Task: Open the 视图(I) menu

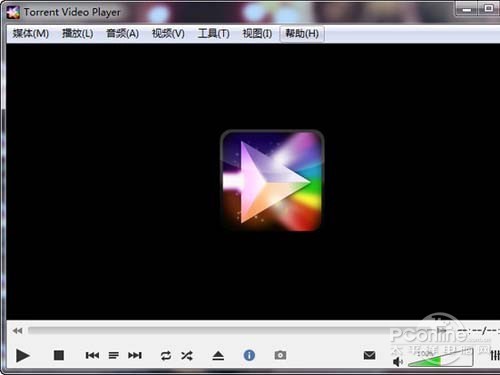Action: tap(257, 34)
